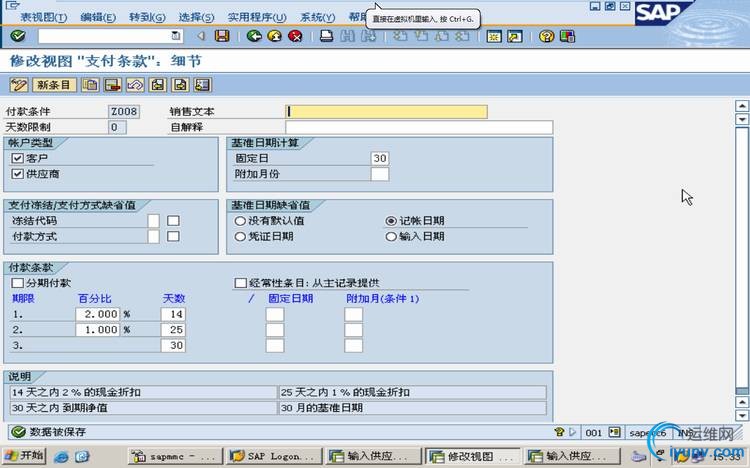The image size is (750, 468).
Task: Click the Next Entry icon
Action: coord(180,85)
